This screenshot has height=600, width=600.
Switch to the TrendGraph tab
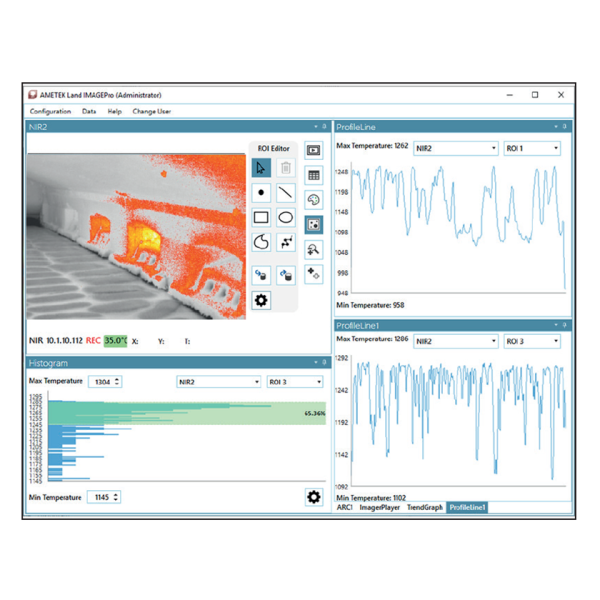425,508
